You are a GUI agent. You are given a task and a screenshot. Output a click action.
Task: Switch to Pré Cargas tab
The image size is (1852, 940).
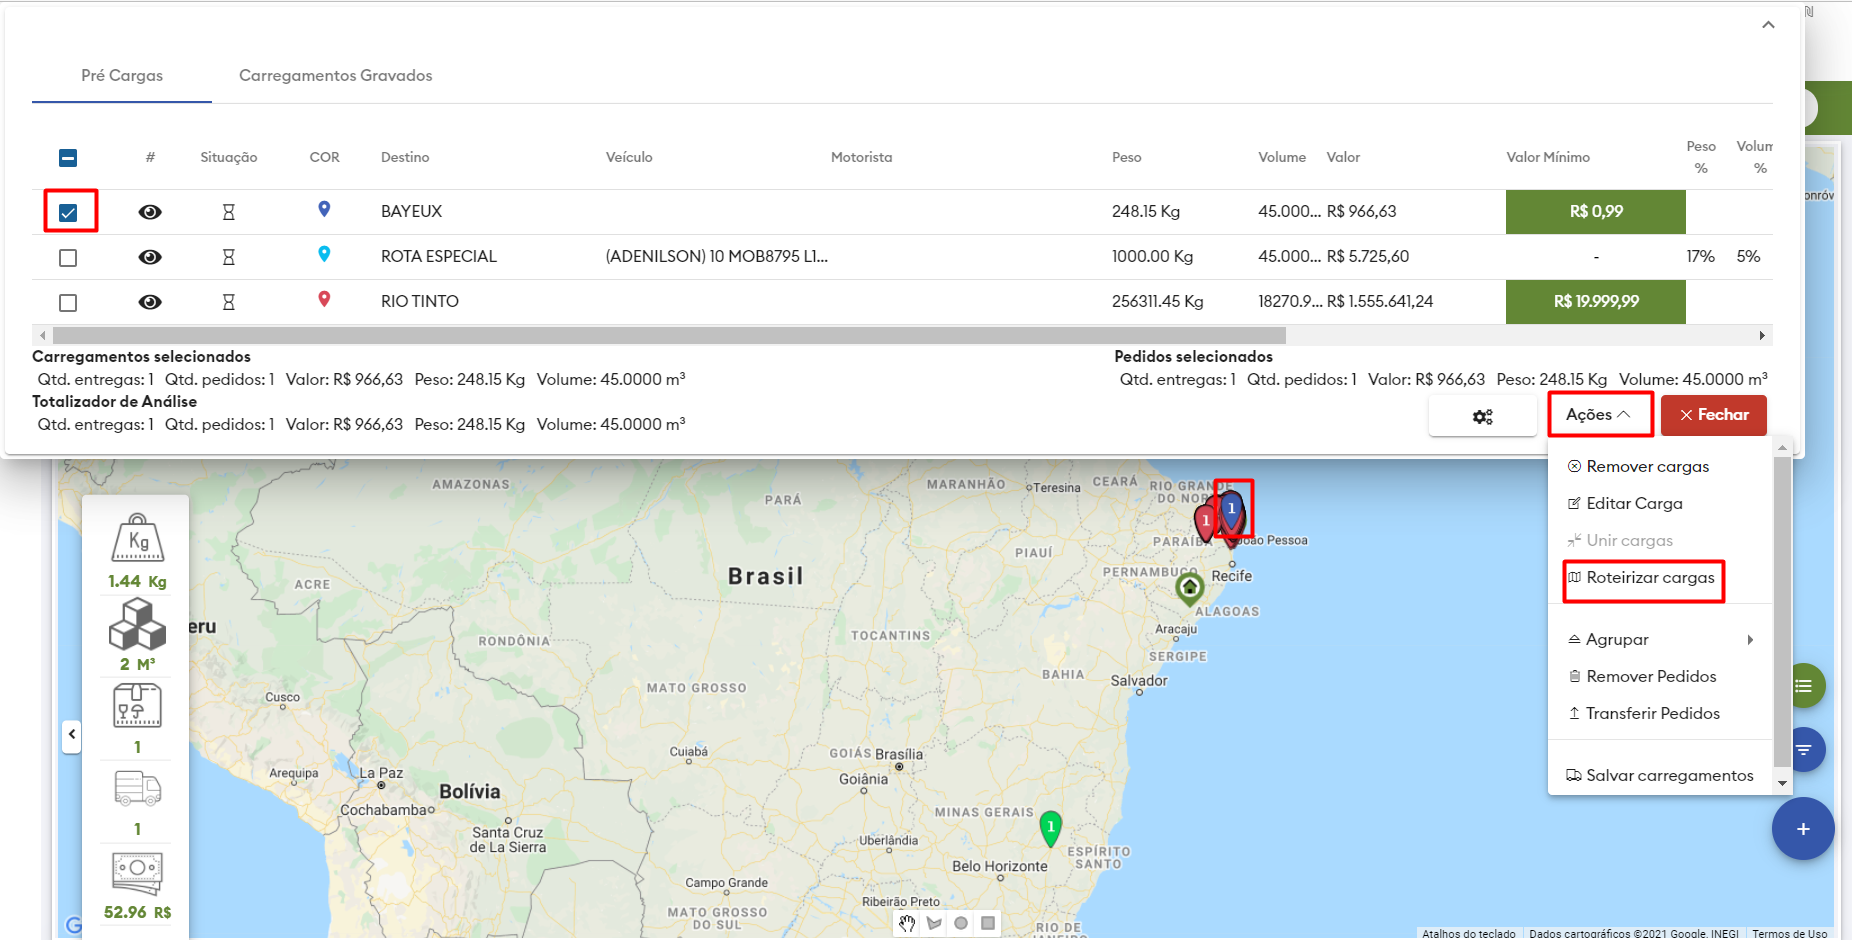tap(122, 76)
